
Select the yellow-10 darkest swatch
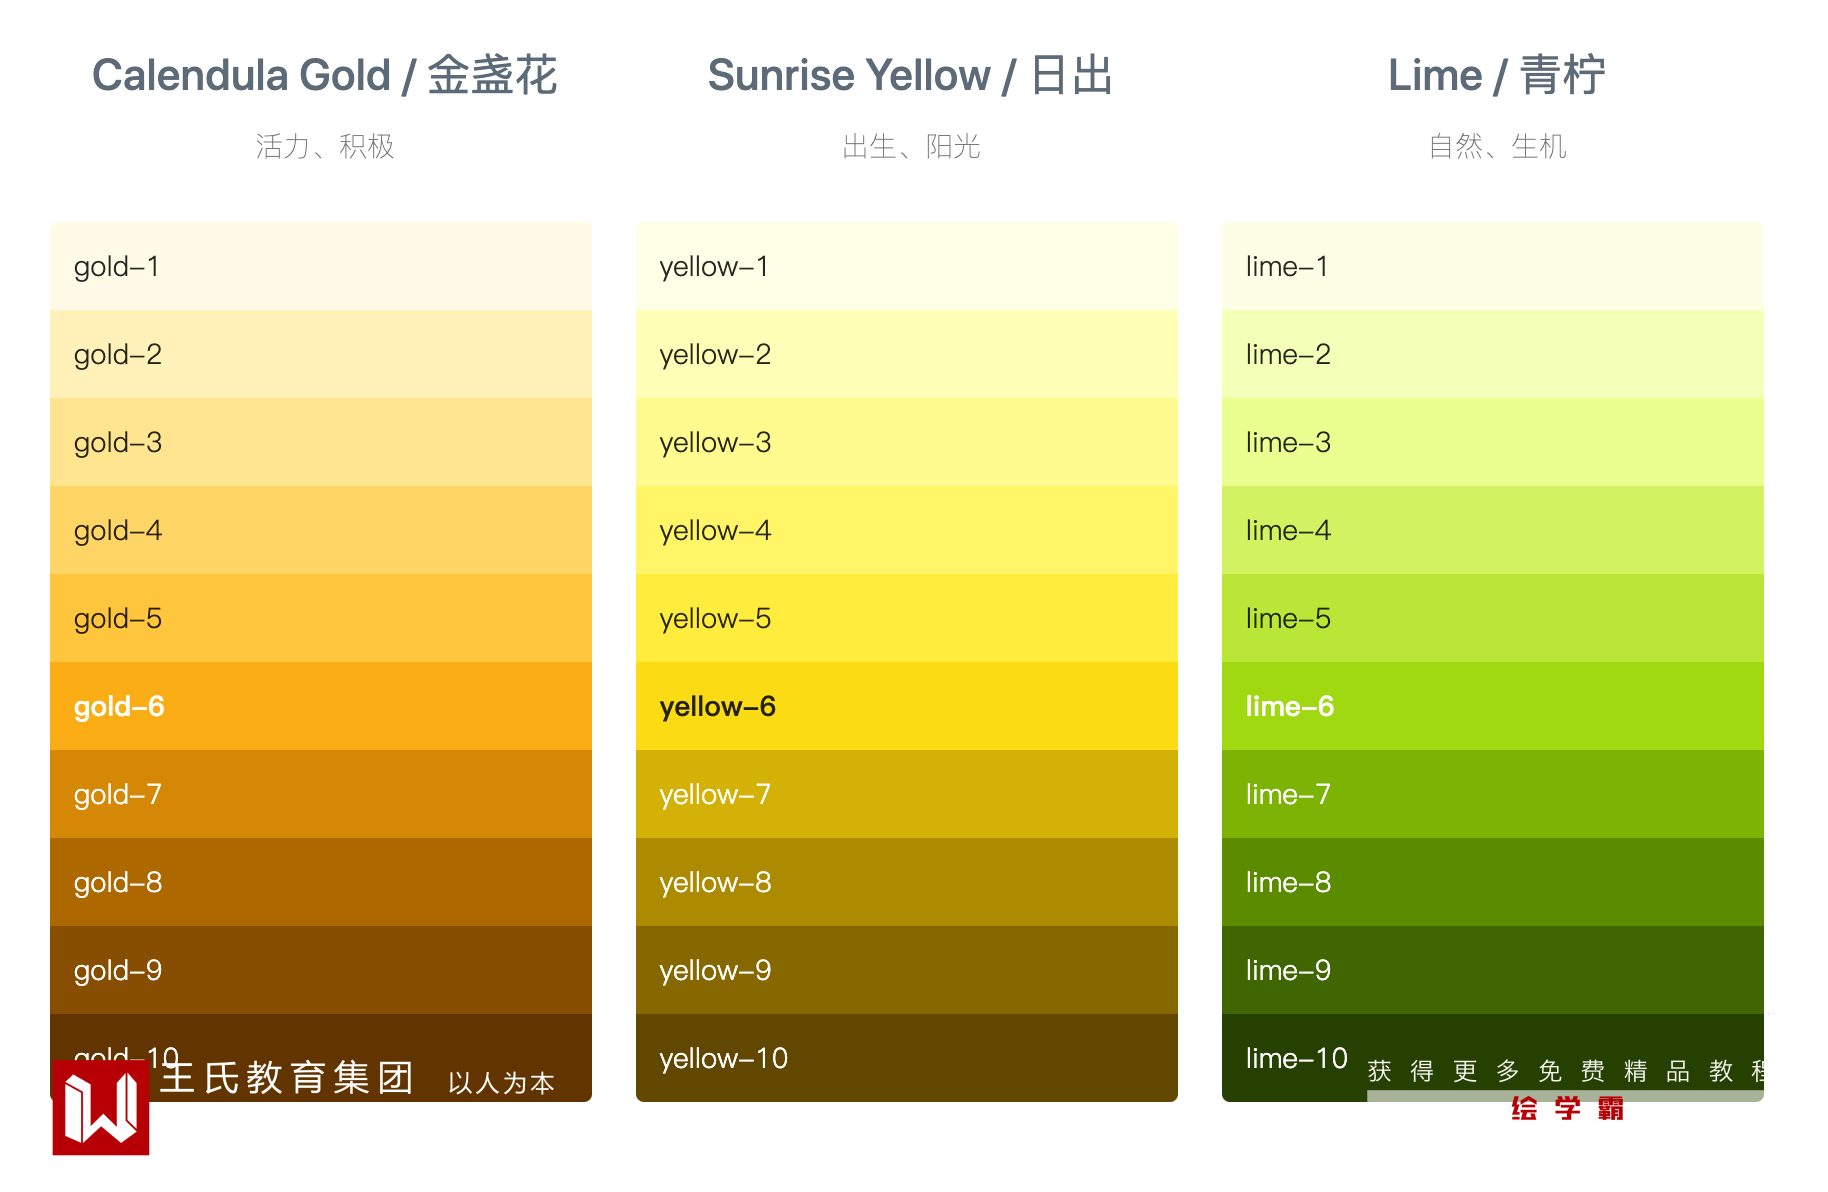pyautogui.click(x=906, y=1058)
